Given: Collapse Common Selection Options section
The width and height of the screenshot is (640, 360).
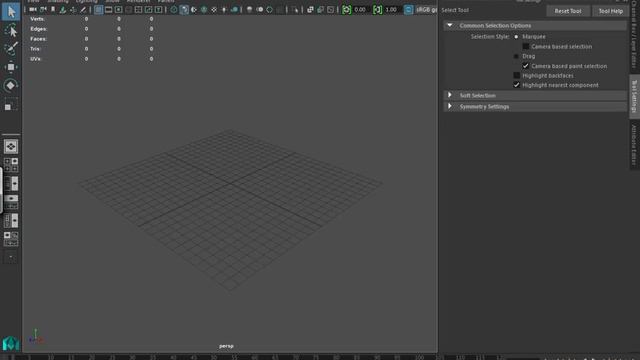Looking at the screenshot, I should 450,25.
